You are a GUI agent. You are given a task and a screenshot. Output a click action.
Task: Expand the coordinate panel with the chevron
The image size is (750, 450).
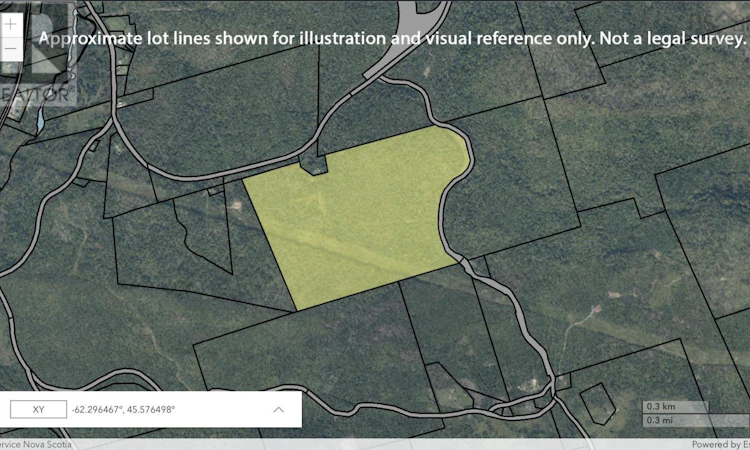point(278,409)
